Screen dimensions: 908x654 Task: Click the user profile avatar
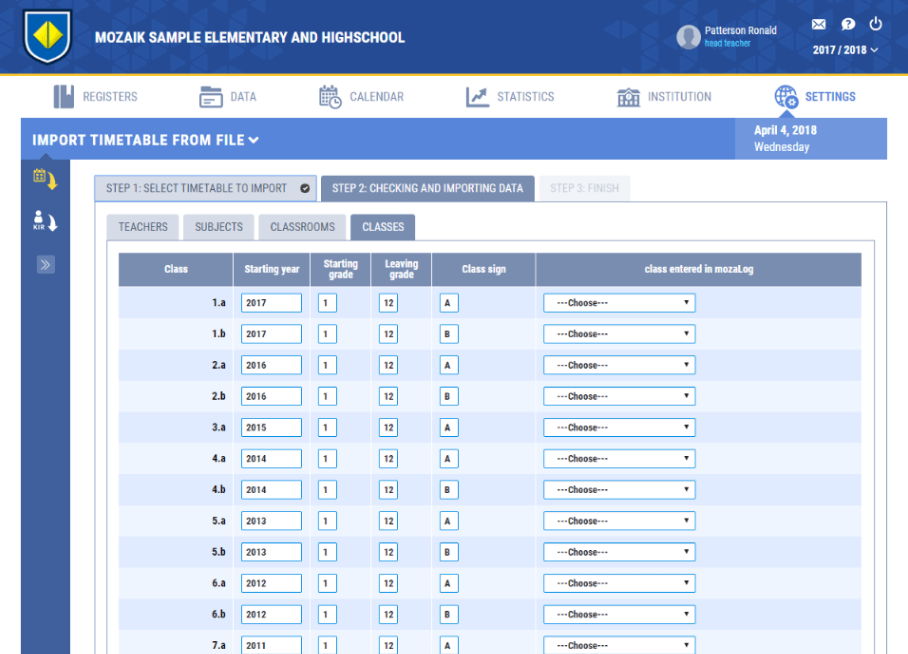[688, 37]
